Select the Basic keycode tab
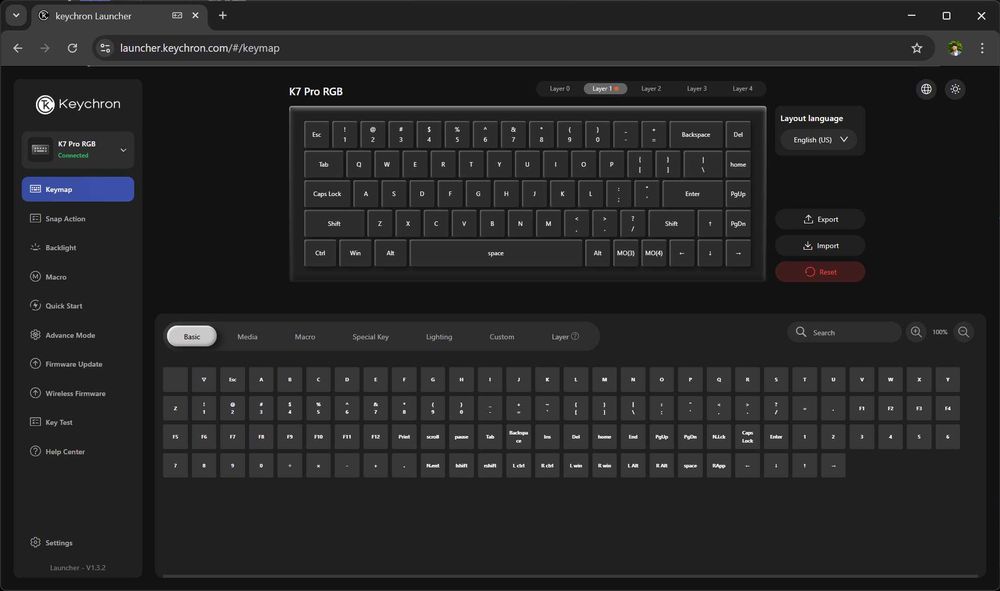Screen dimensions: 1000x591 pos(191,337)
